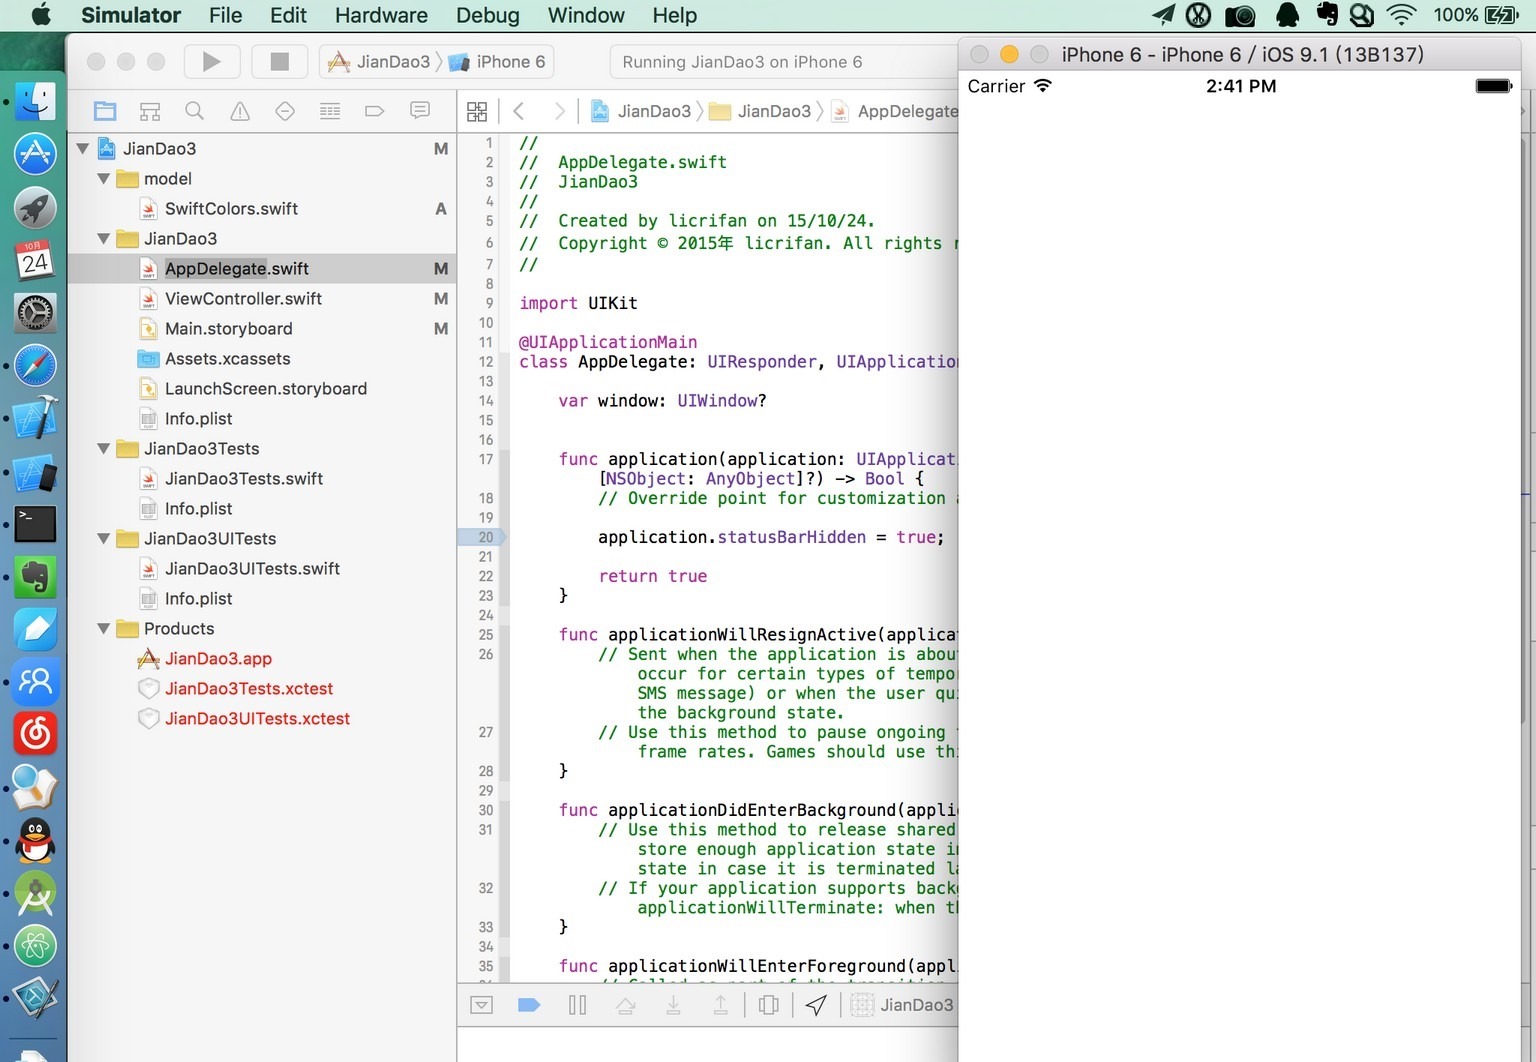Collapse the JianDao3Tests group
This screenshot has height=1062, width=1536.
104,449
